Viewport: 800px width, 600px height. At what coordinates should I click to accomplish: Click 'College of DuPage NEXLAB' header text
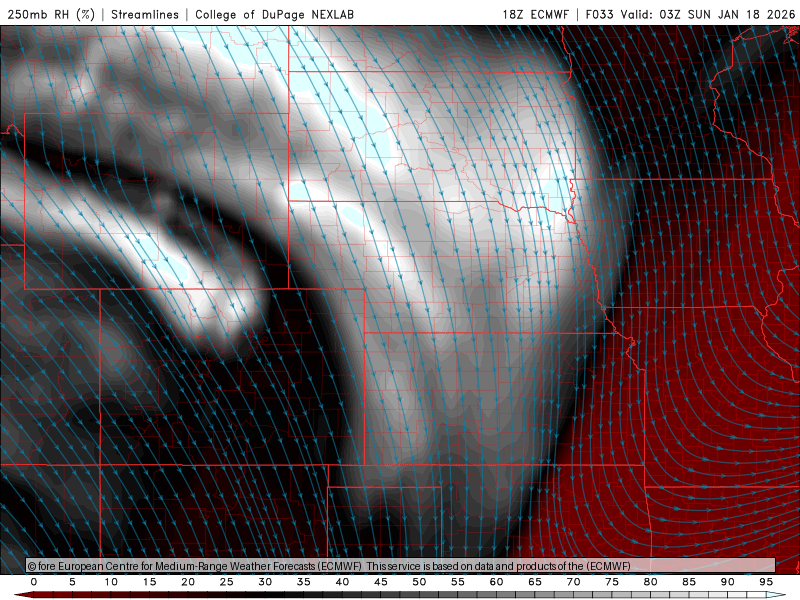(x=274, y=14)
